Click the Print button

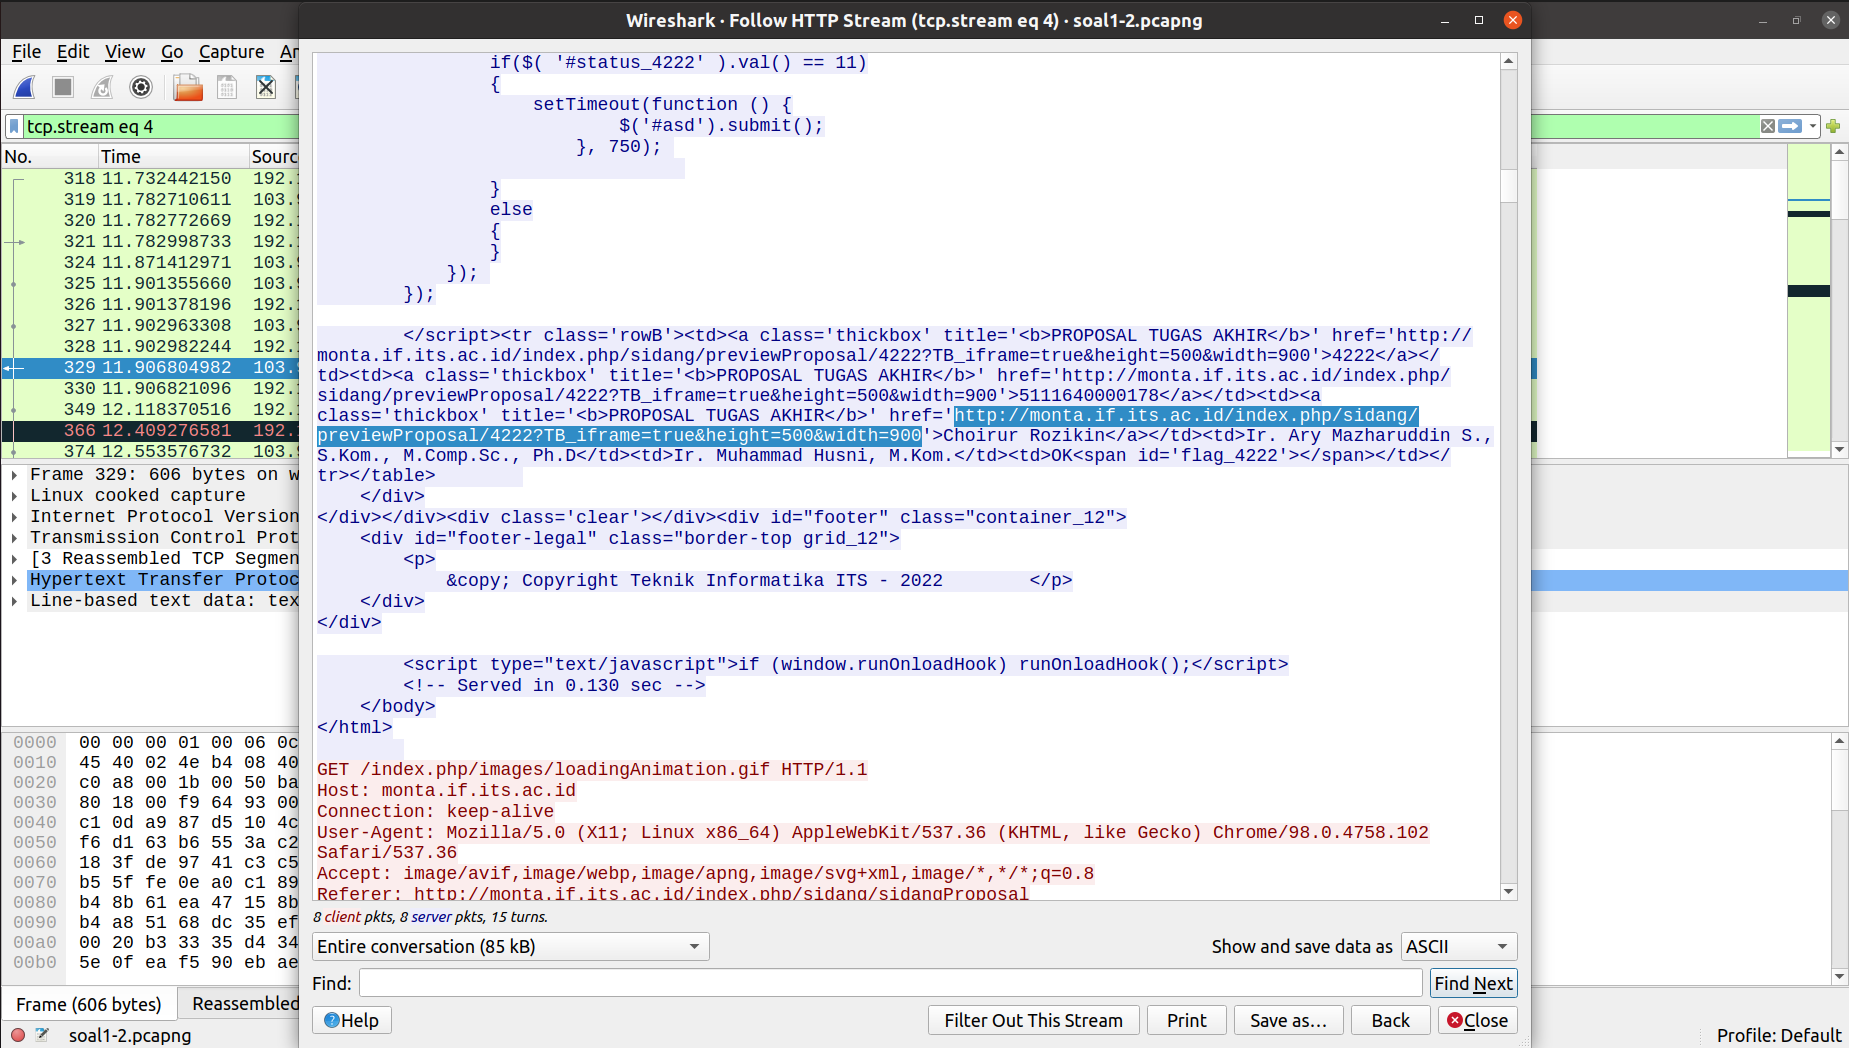coord(1186,1020)
